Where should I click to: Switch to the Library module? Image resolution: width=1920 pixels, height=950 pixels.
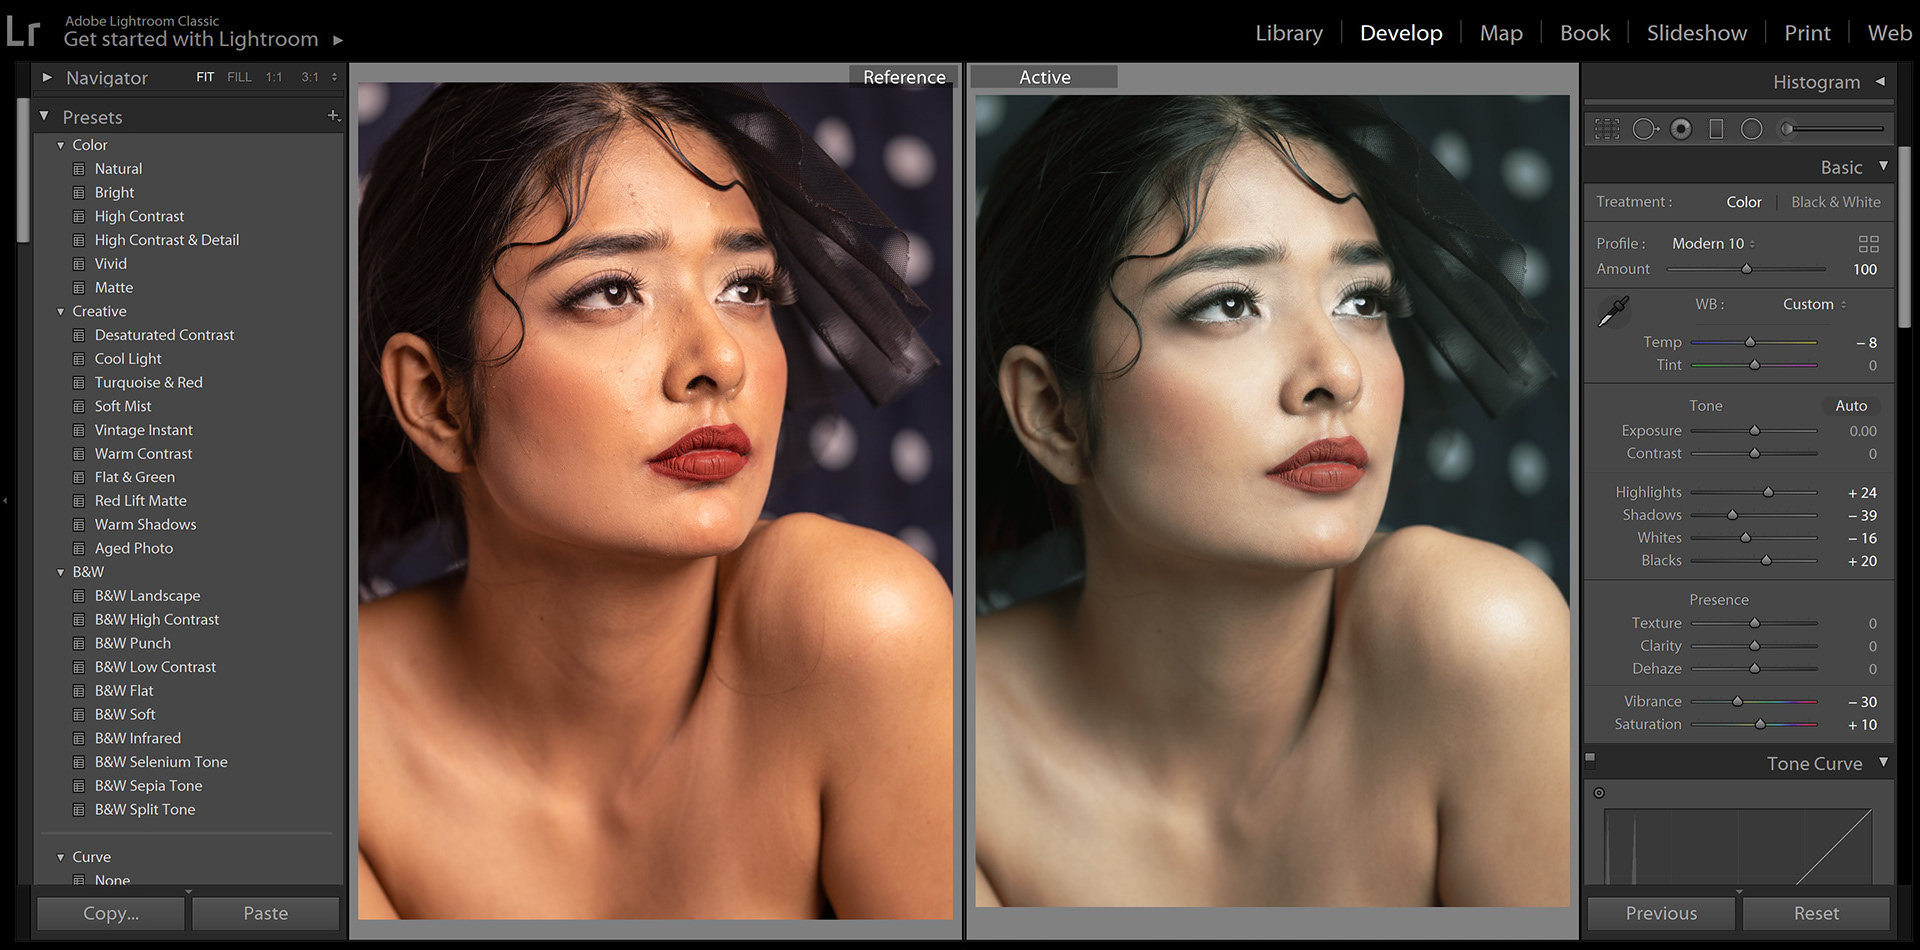1289,33
